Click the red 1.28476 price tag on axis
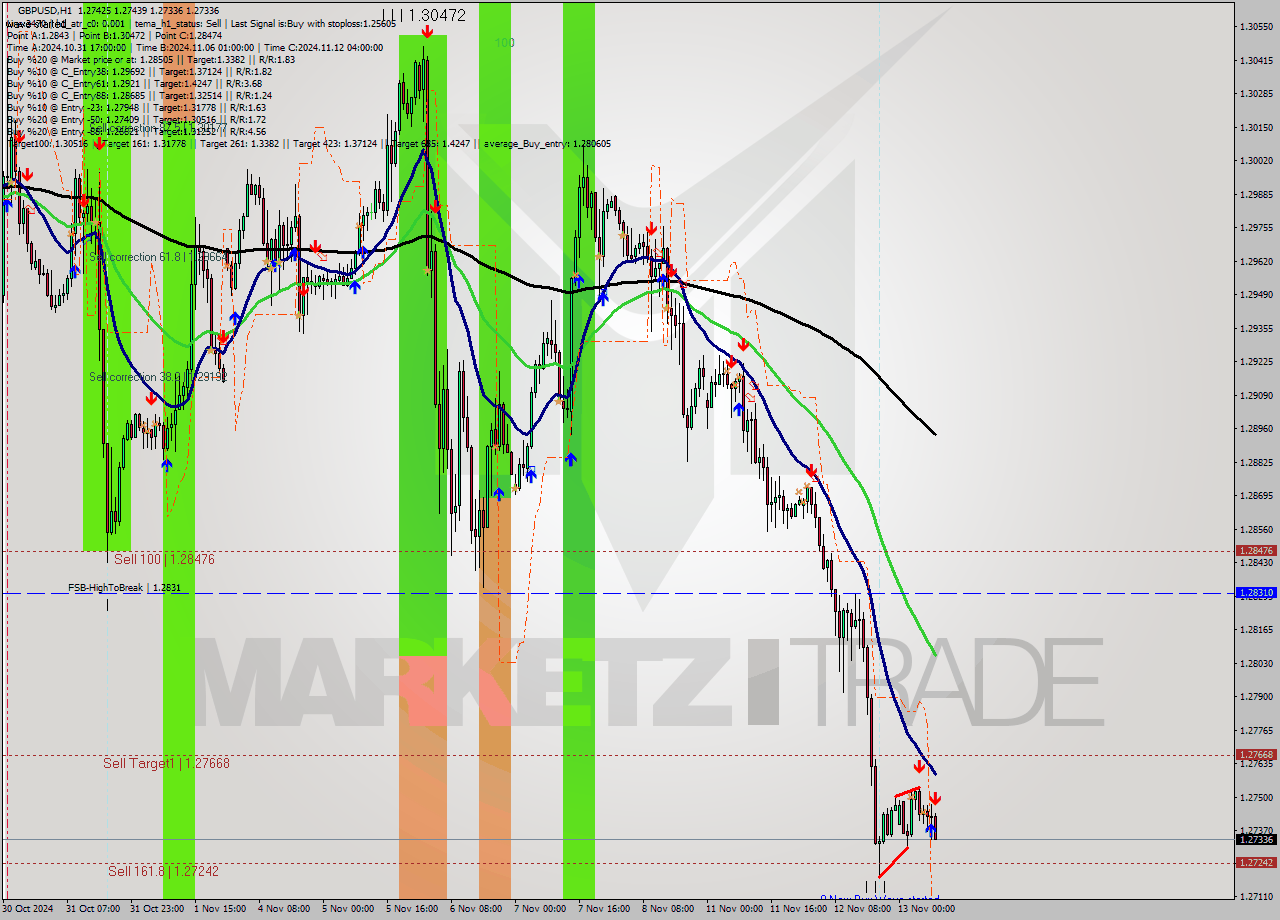 point(1256,550)
